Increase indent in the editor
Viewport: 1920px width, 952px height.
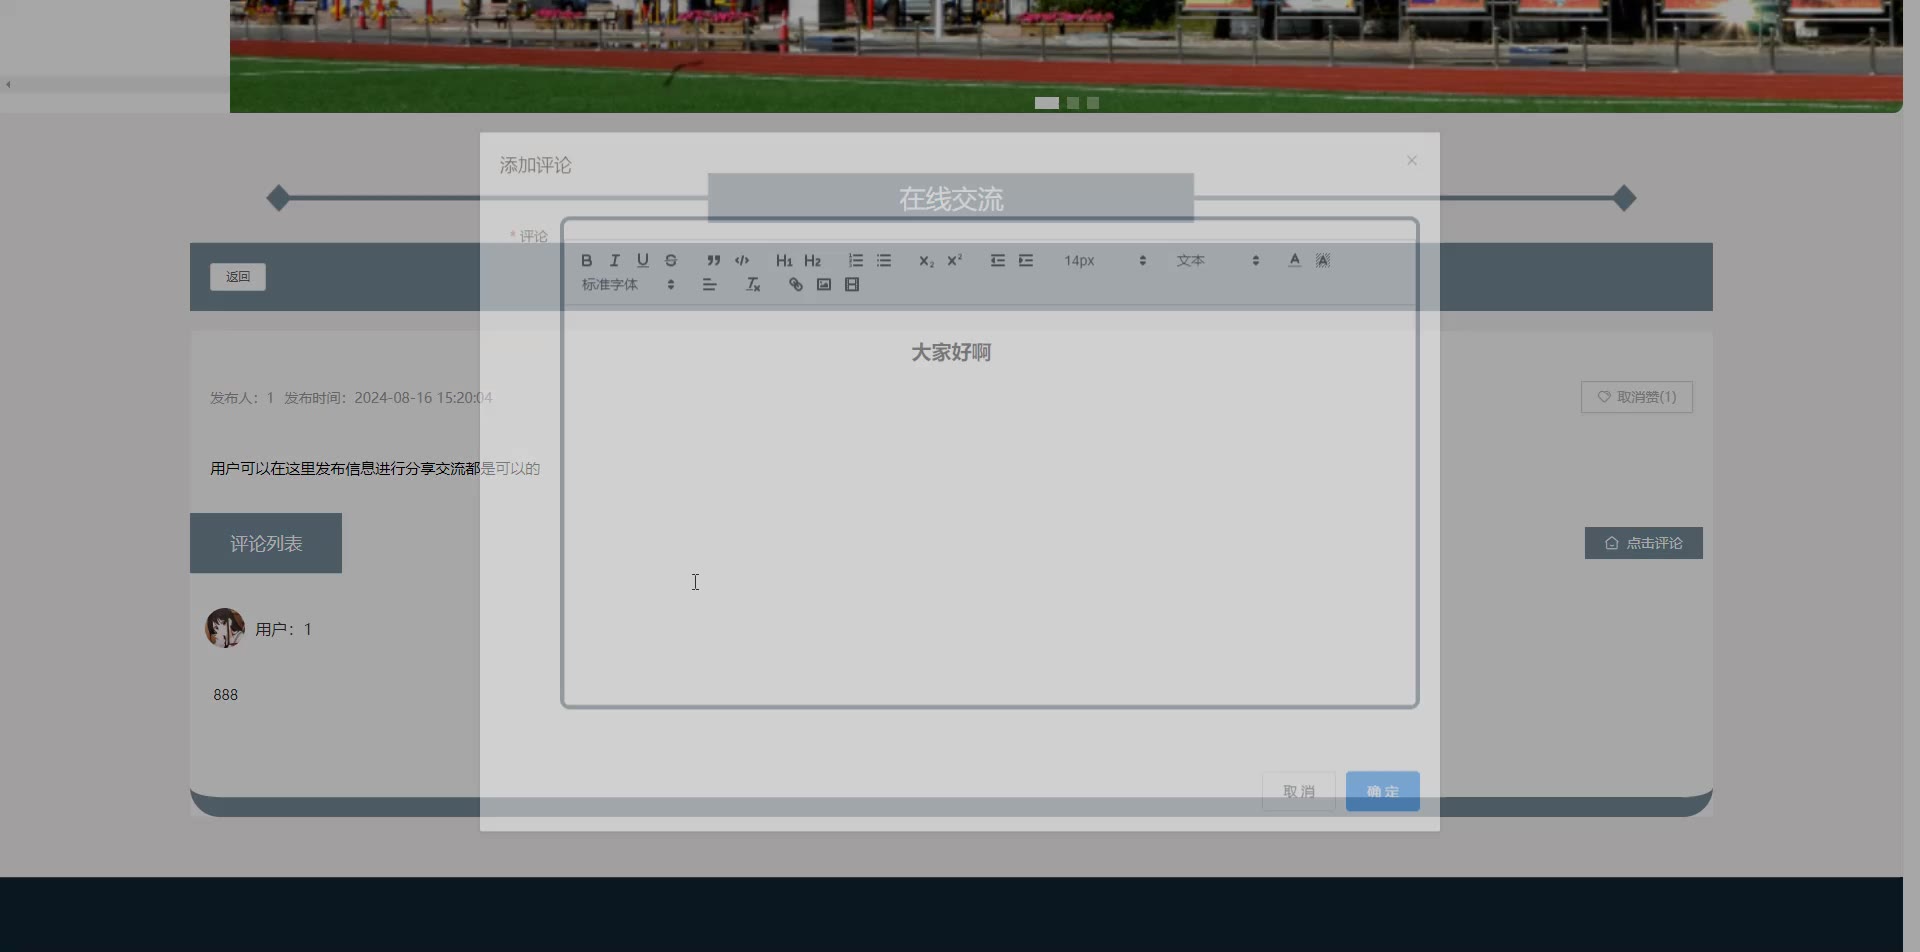pos(1026,260)
